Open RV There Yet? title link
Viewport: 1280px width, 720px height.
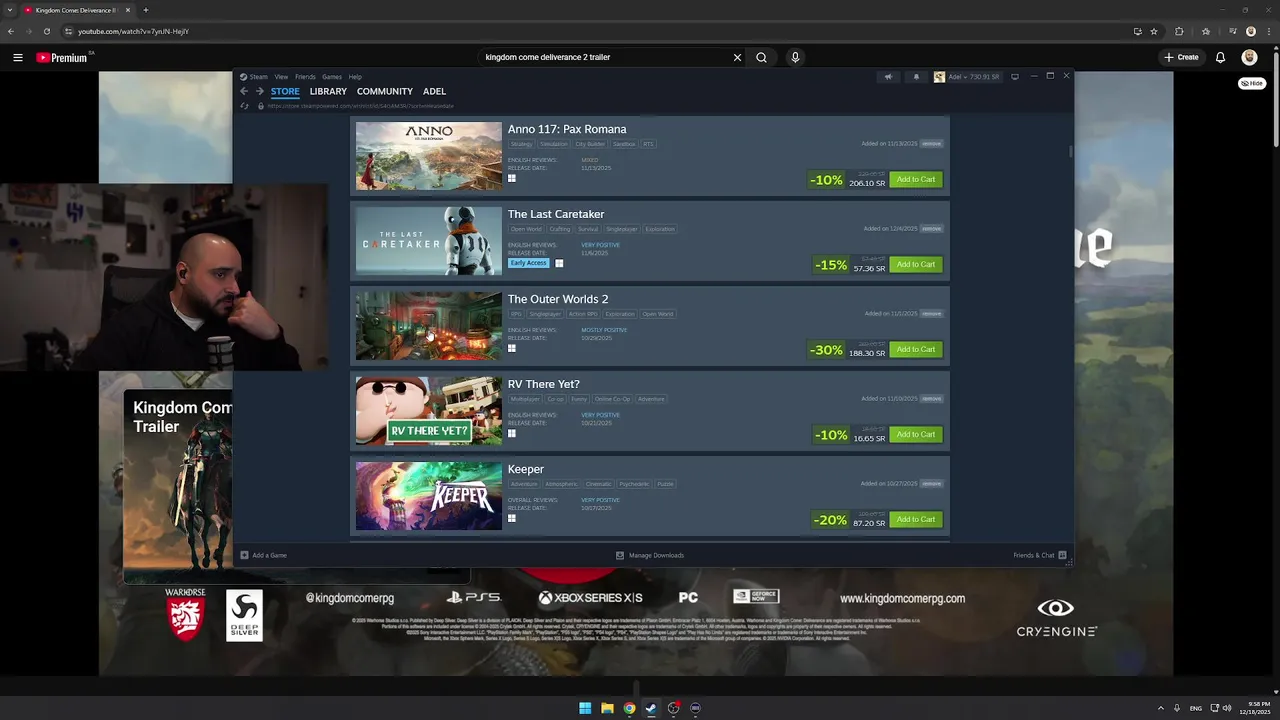pos(543,384)
